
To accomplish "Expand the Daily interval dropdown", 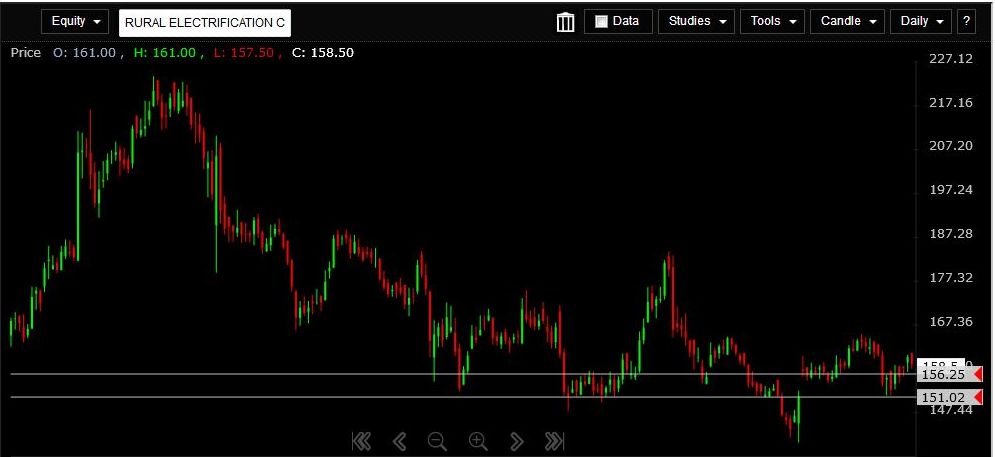I will [x=921, y=21].
